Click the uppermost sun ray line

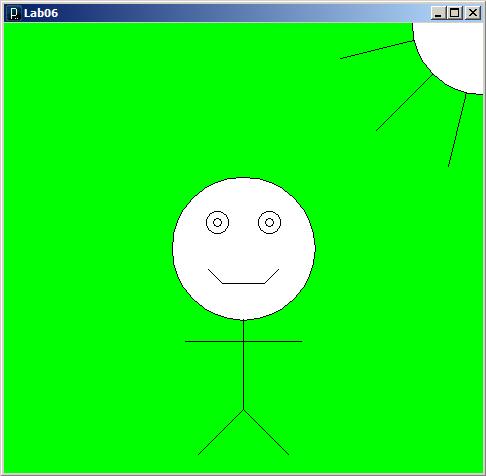377,50
